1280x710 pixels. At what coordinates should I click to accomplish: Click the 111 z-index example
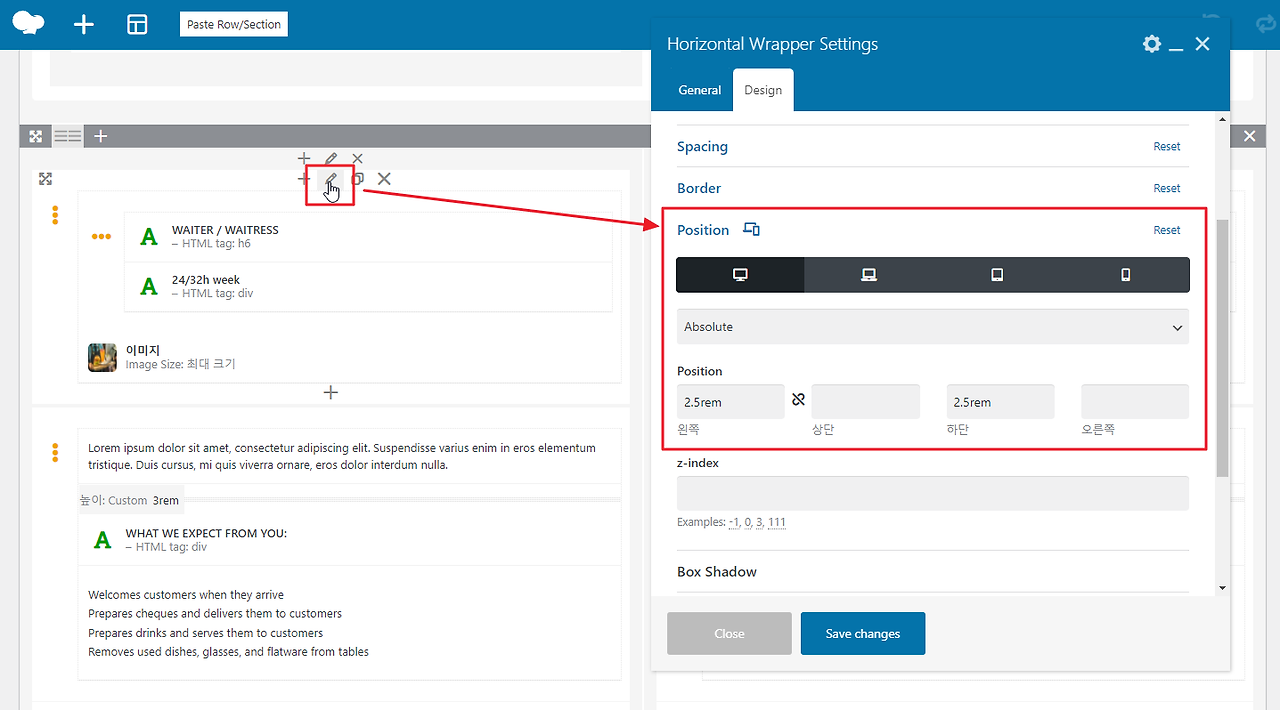click(777, 522)
